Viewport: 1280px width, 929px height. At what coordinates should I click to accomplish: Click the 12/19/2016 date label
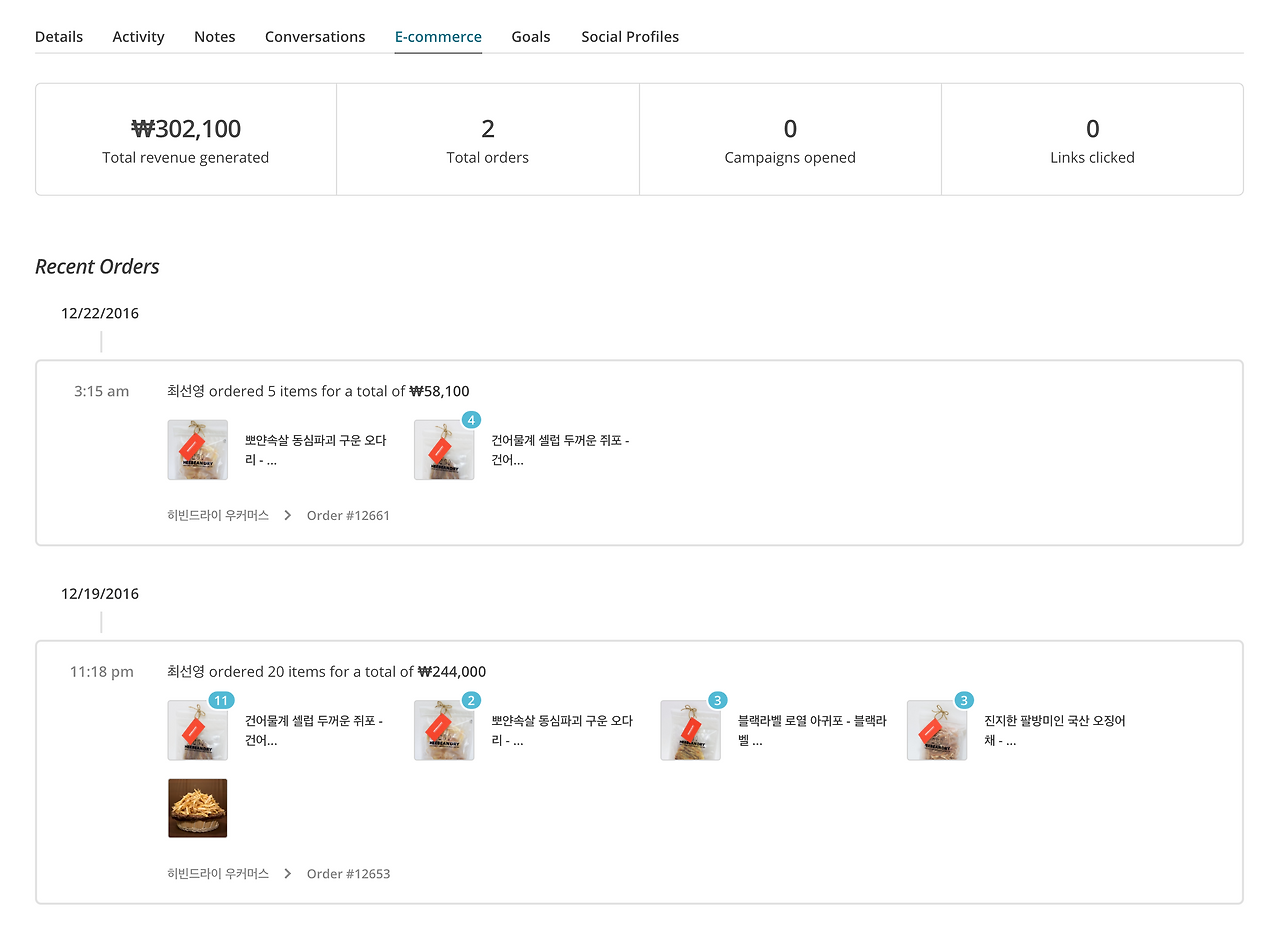(100, 594)
